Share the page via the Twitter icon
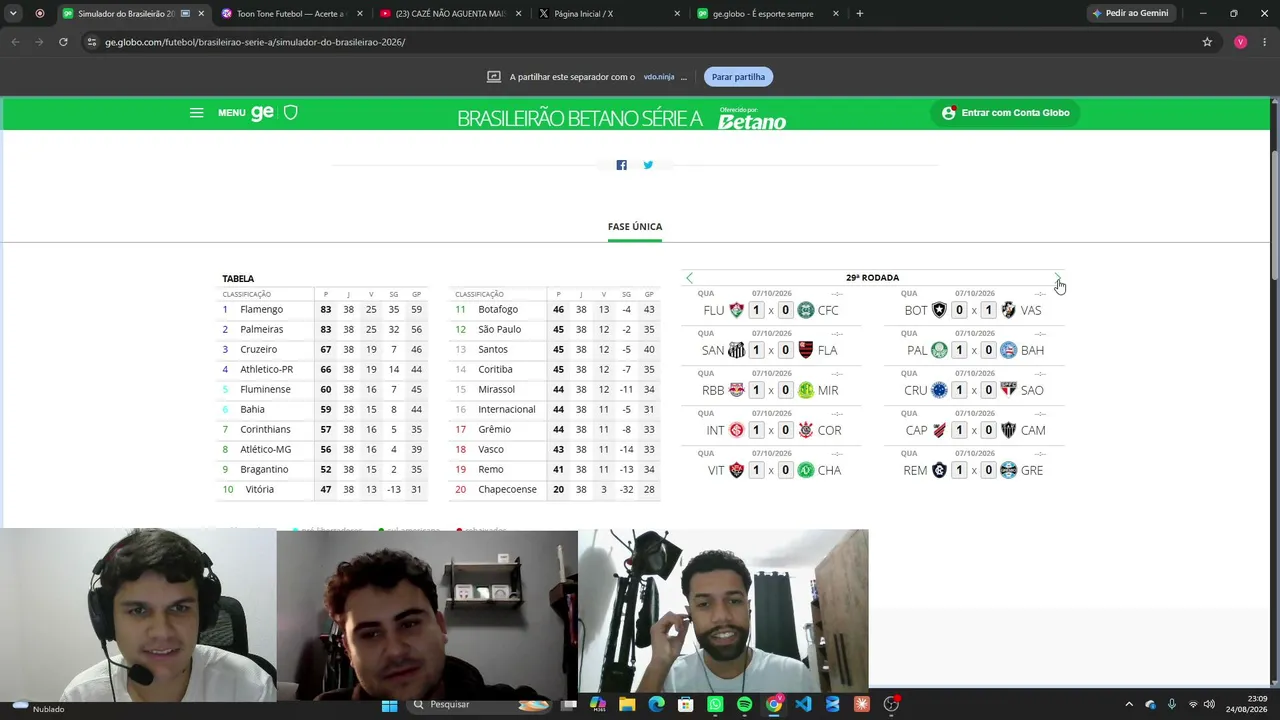 648,165
